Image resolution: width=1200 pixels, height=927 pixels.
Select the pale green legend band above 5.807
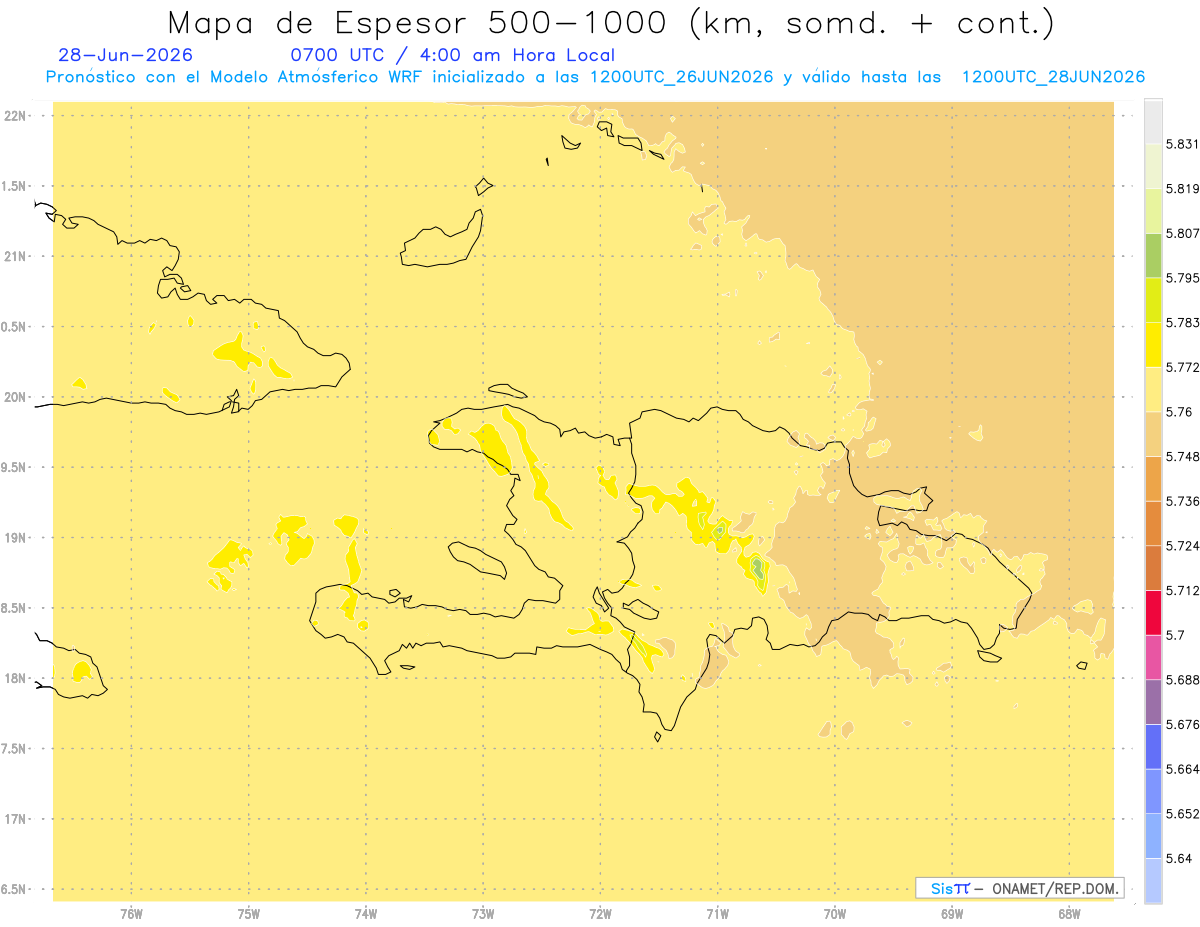tap(1153, 211)
